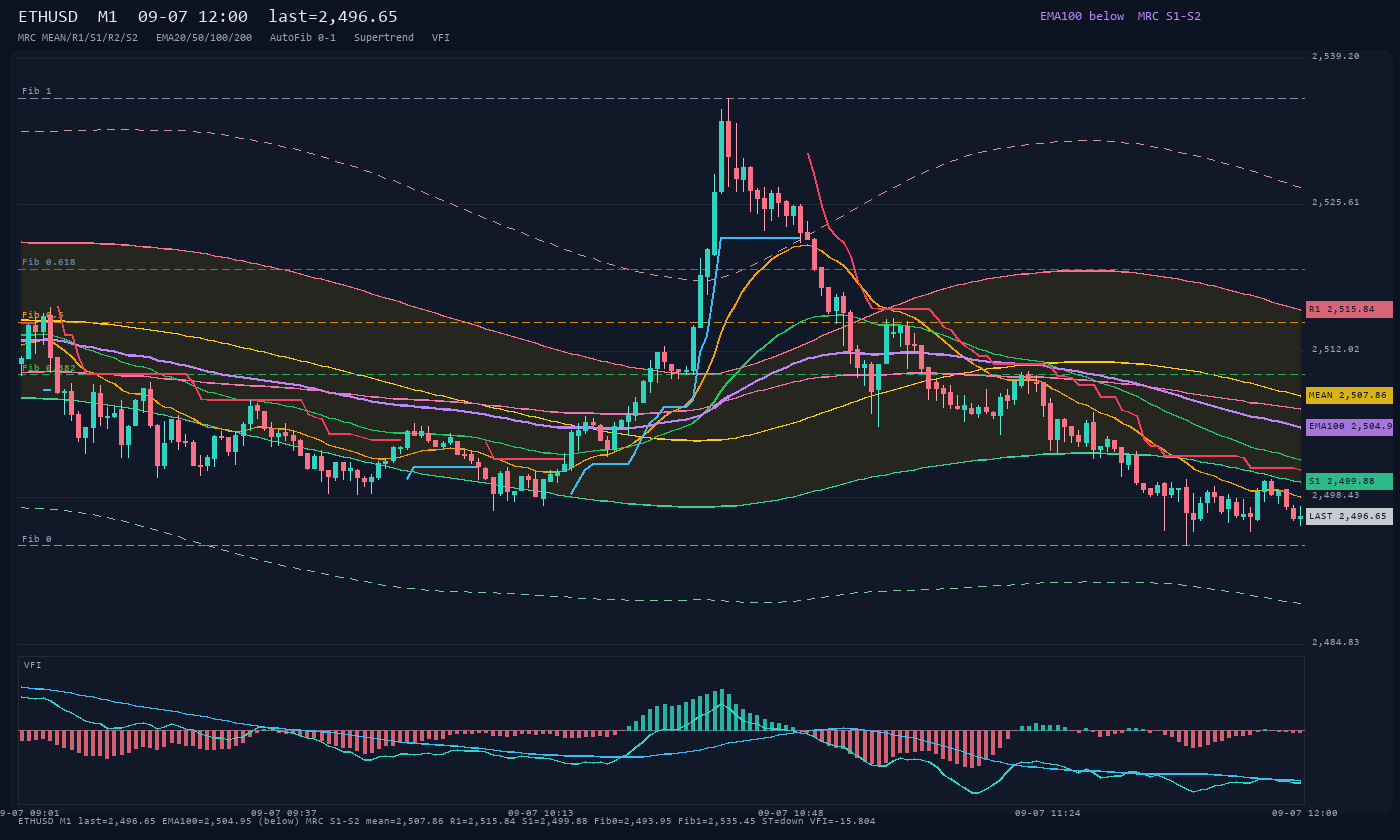Click the 09-07 10:13 time axis label

pyautogui.click(x=540, y=813)
